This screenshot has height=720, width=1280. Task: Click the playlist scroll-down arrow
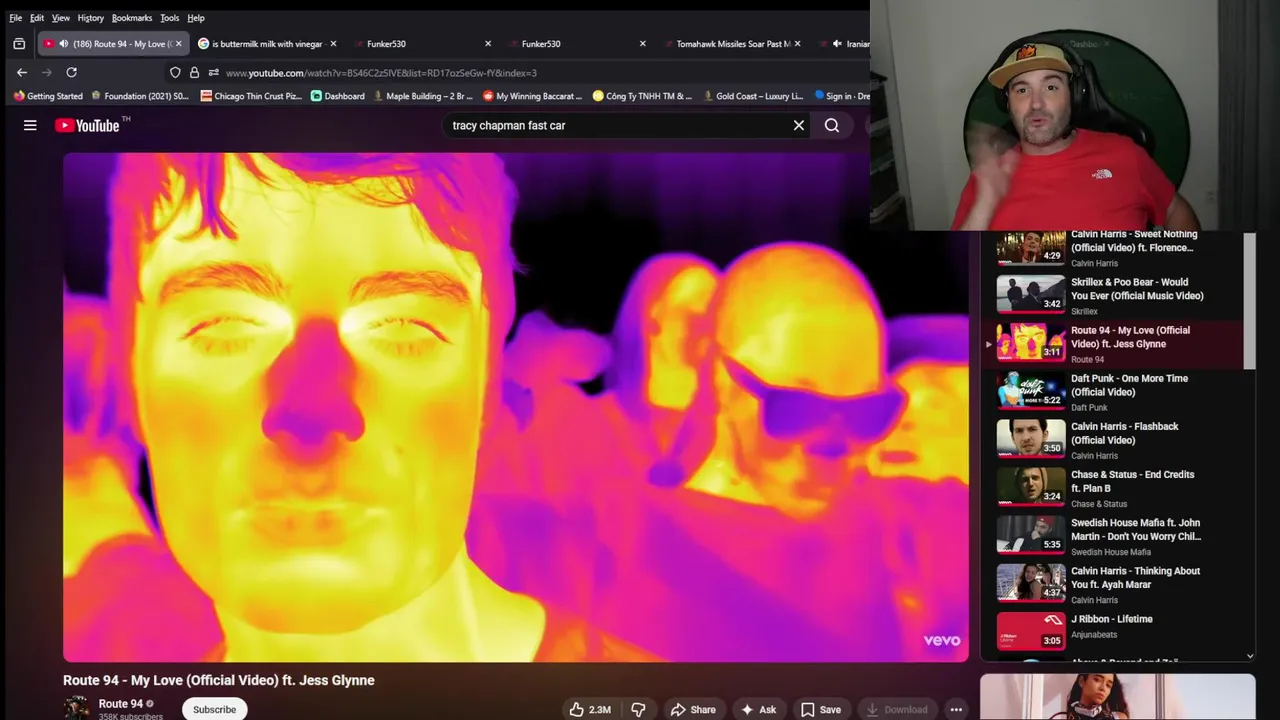coord(1249,656)
